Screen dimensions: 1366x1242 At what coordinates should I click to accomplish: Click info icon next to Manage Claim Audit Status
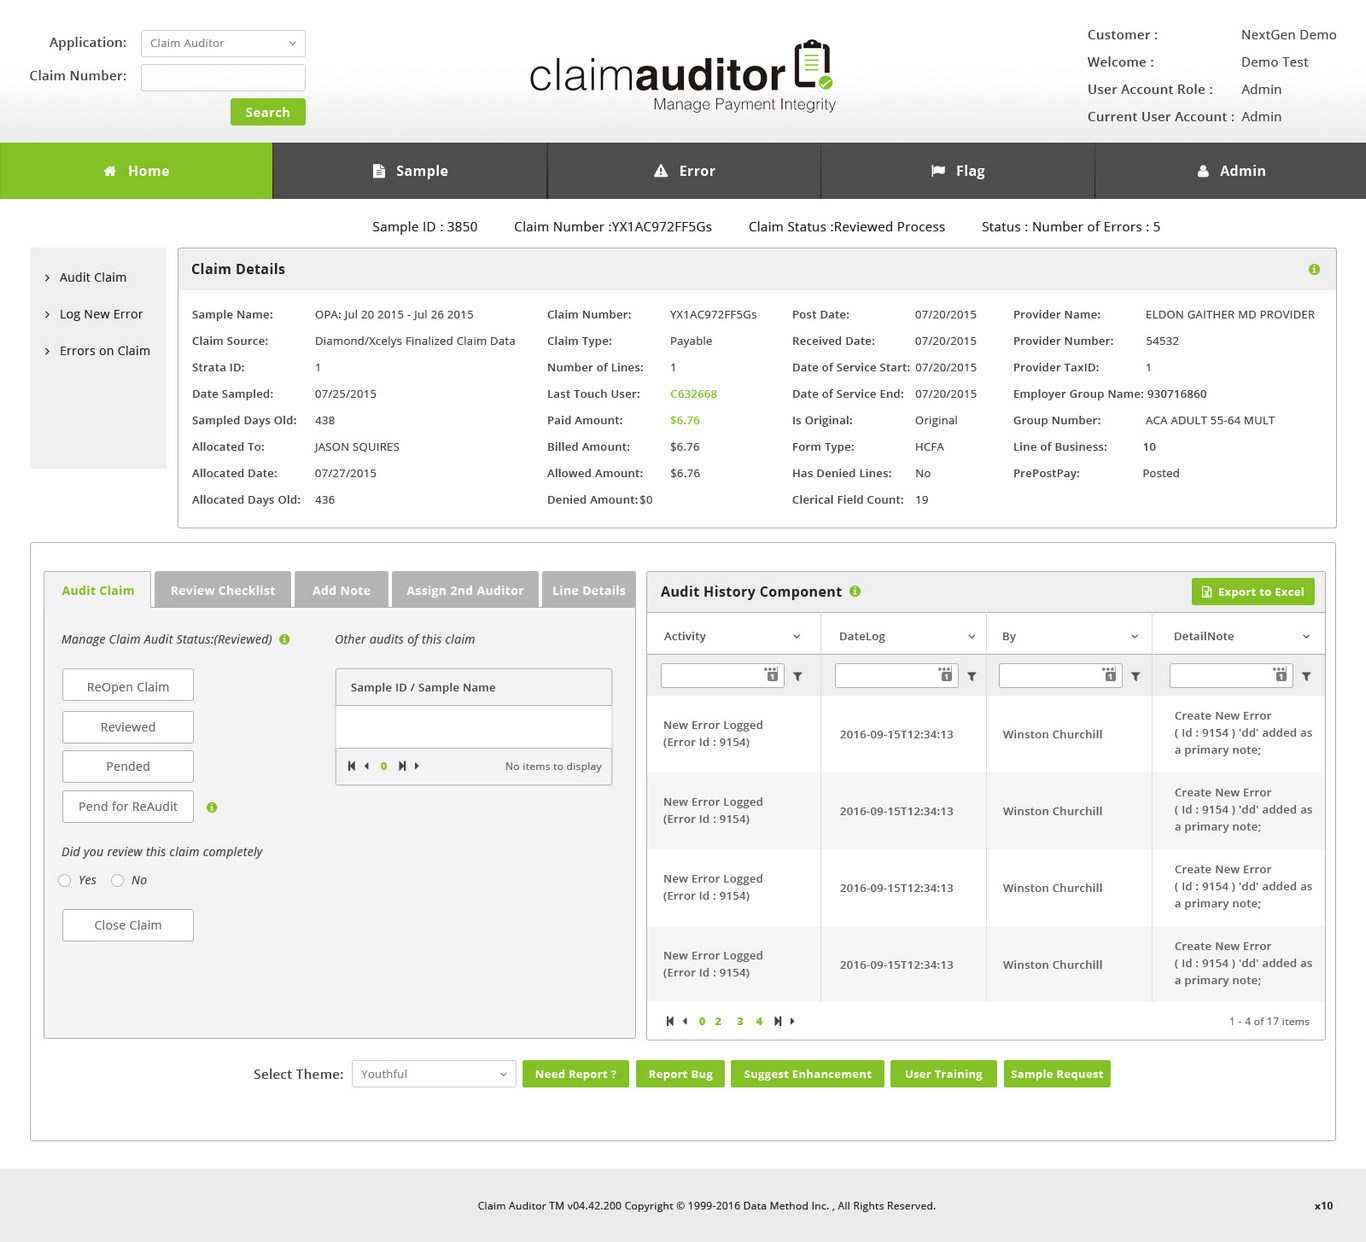click(285, 639)
